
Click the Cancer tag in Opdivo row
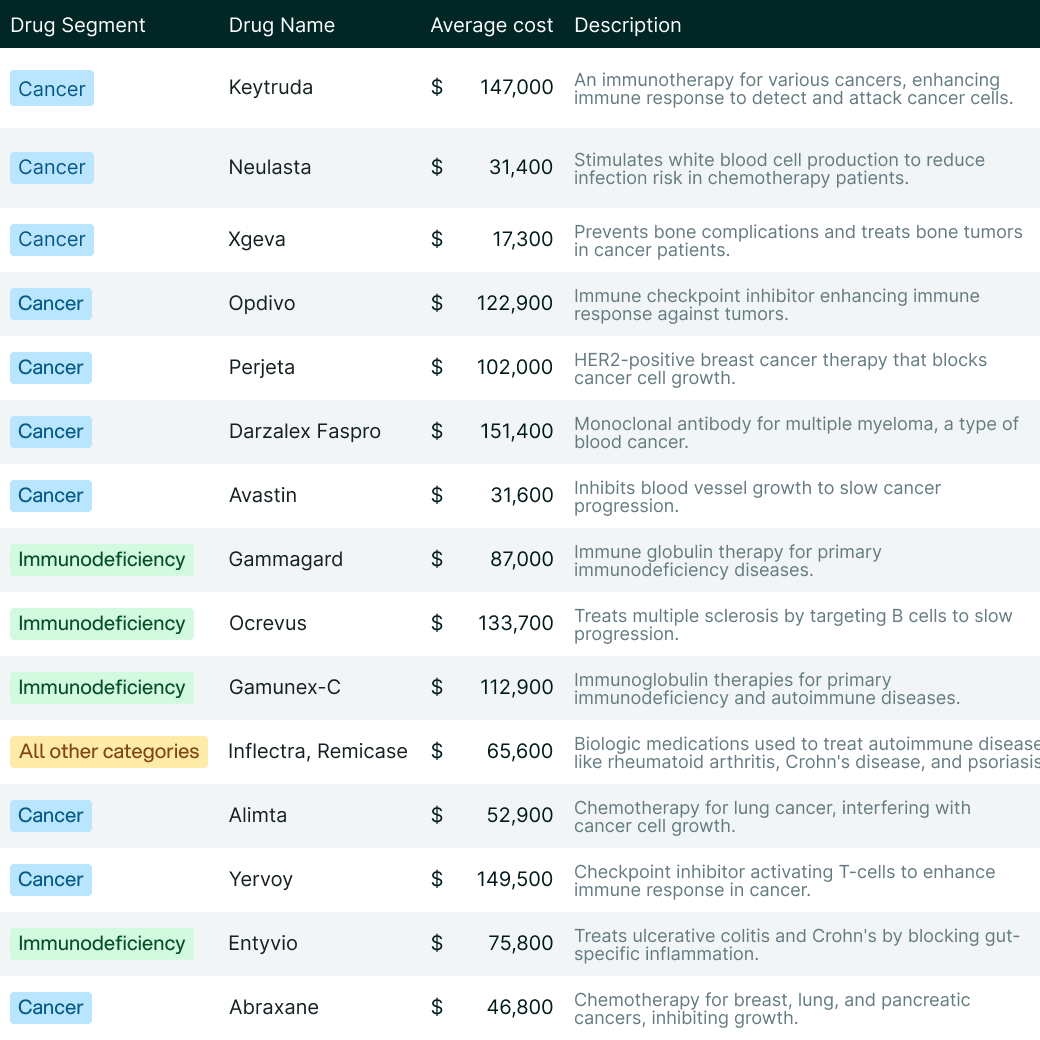51,304
